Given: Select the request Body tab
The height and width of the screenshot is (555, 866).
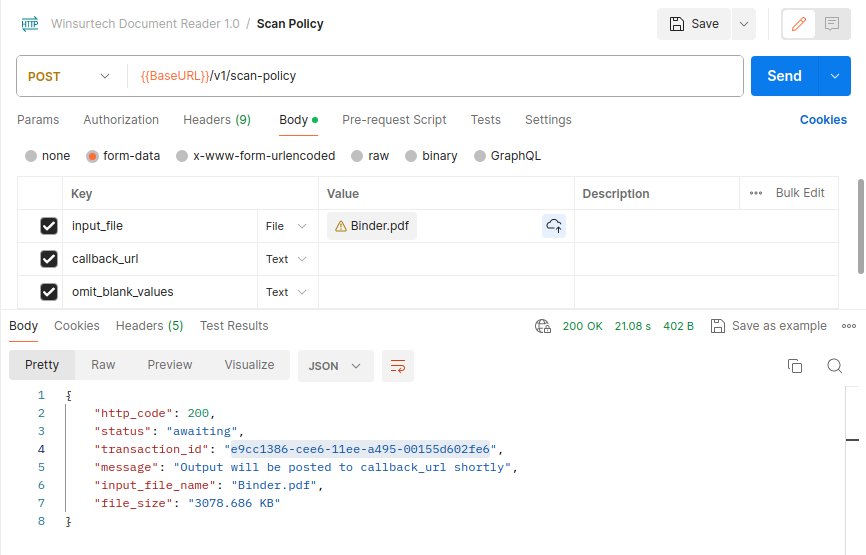Looking at the screenshot, I should [298, 120].
